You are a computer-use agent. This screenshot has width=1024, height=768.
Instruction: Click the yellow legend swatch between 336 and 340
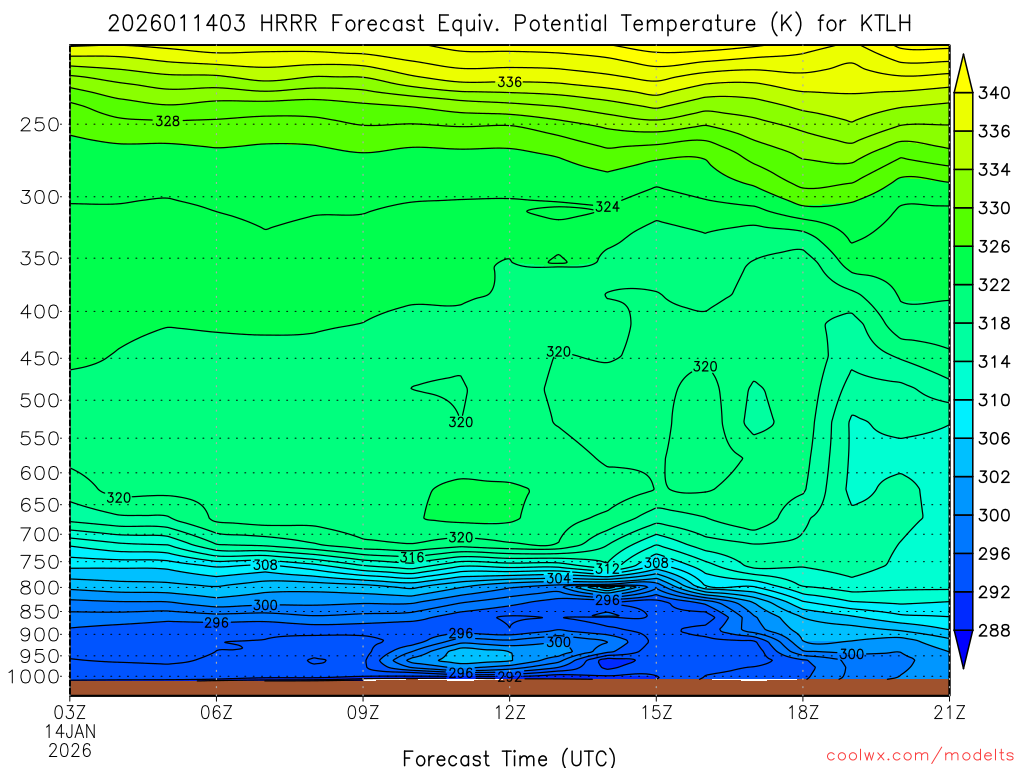click(x=963, y=112)
